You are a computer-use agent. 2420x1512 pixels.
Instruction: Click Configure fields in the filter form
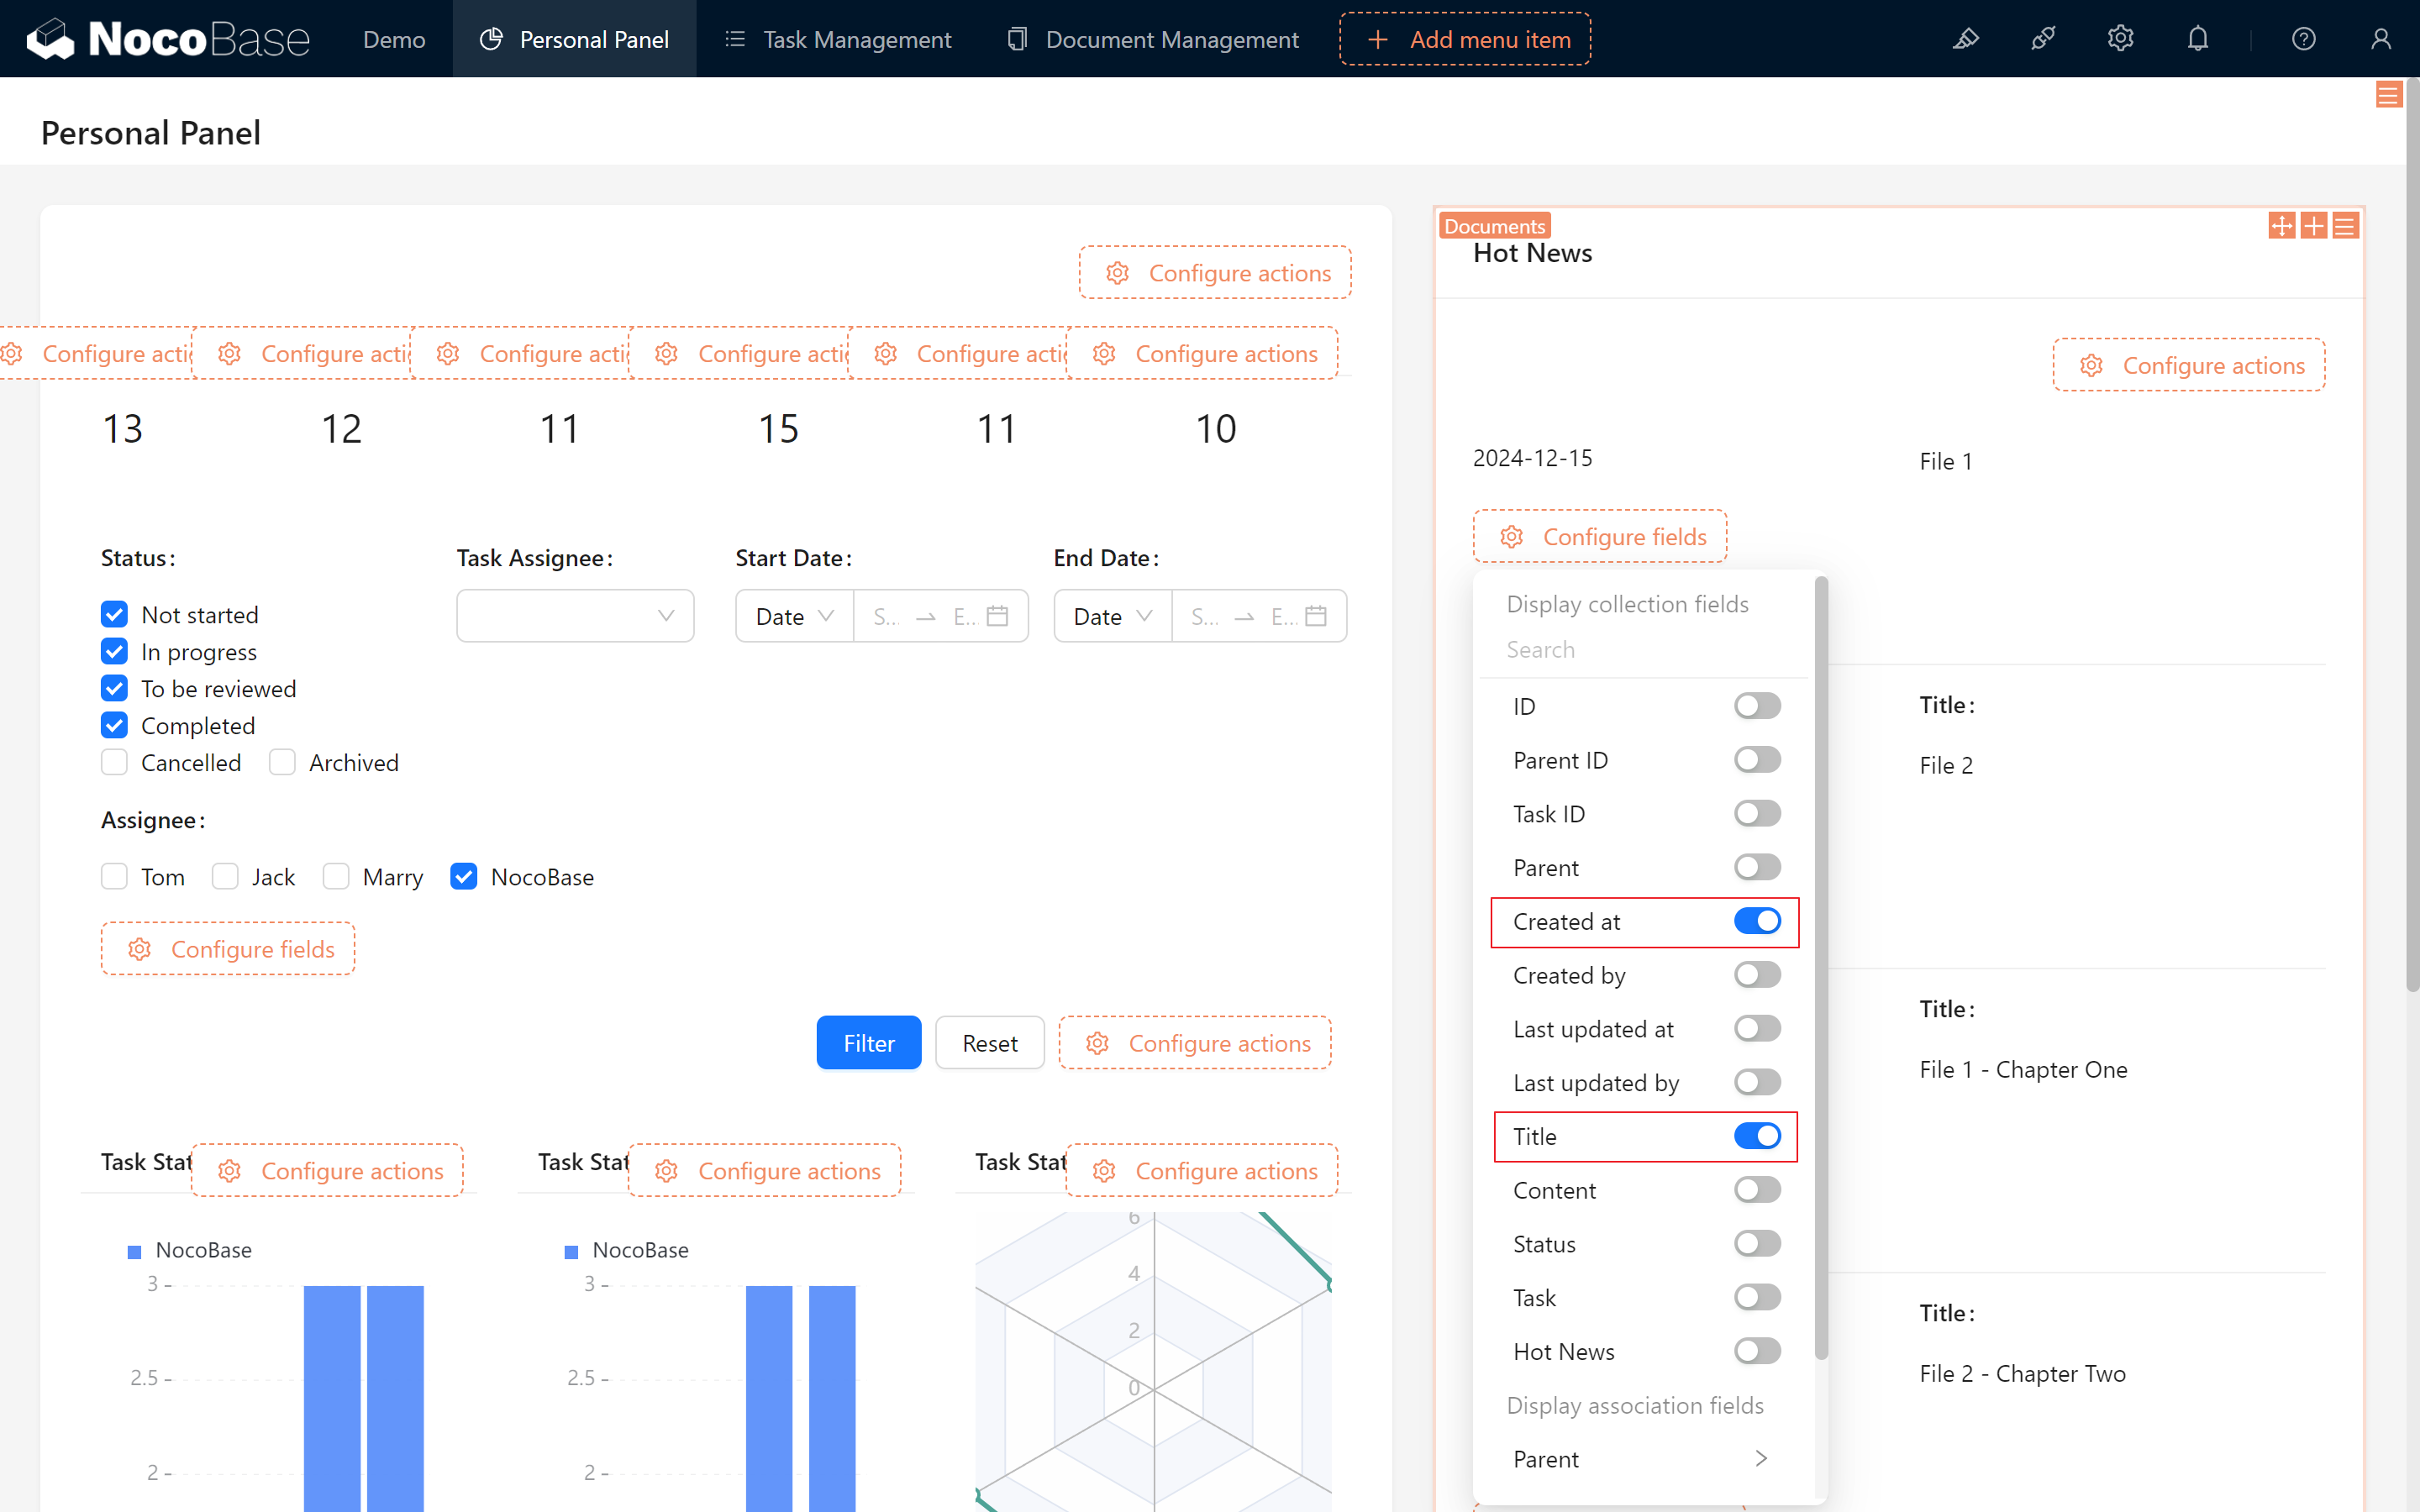[228, 949]
